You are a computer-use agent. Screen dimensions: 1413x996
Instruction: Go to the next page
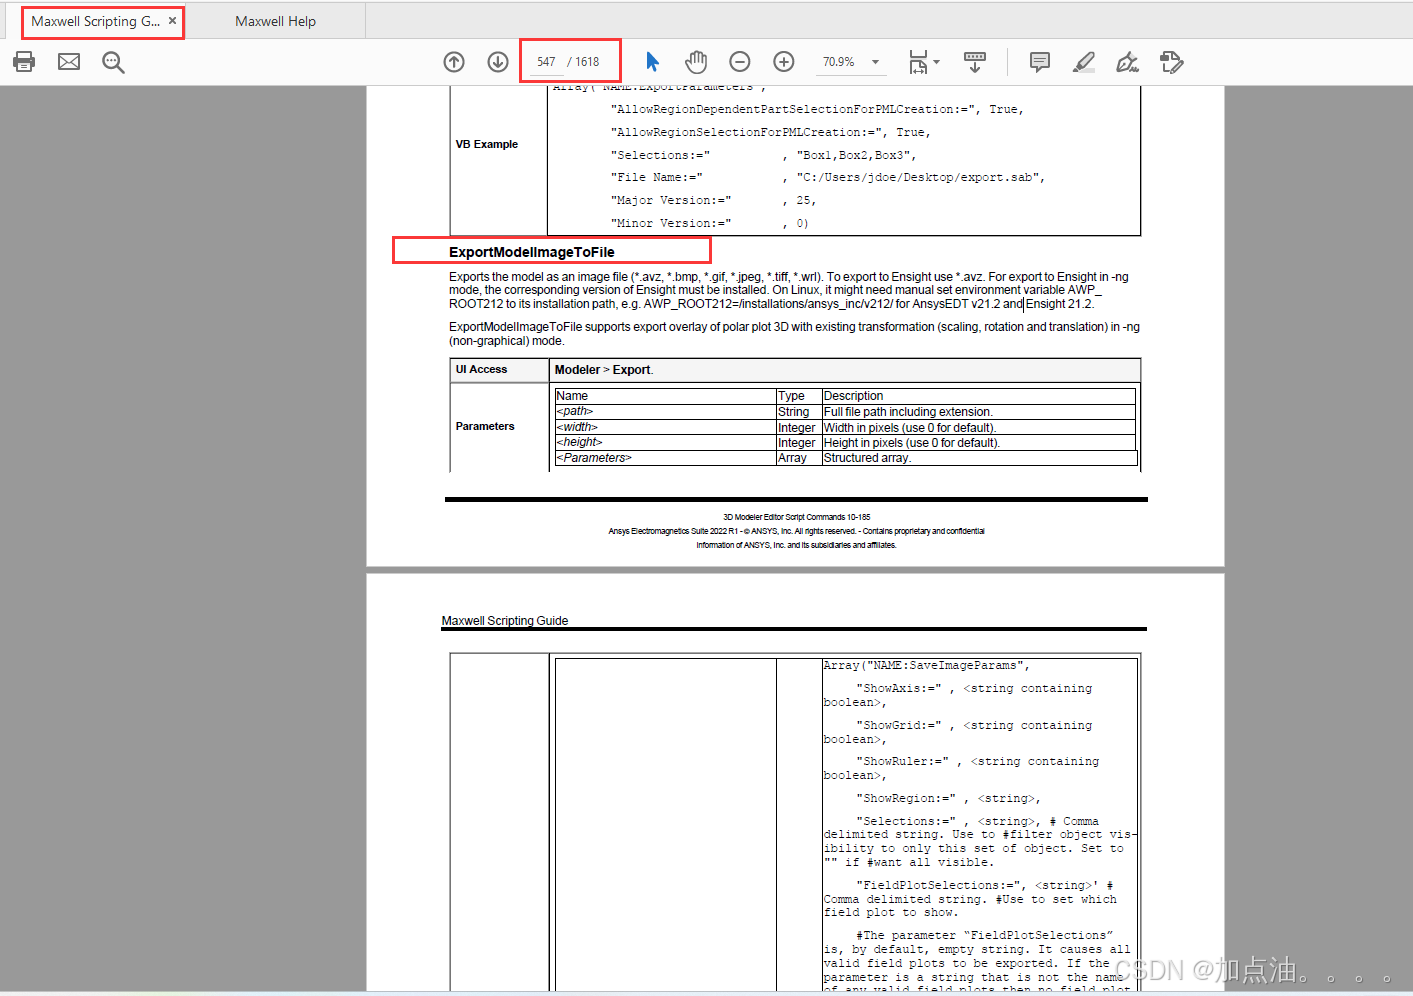tap(497, 62)
